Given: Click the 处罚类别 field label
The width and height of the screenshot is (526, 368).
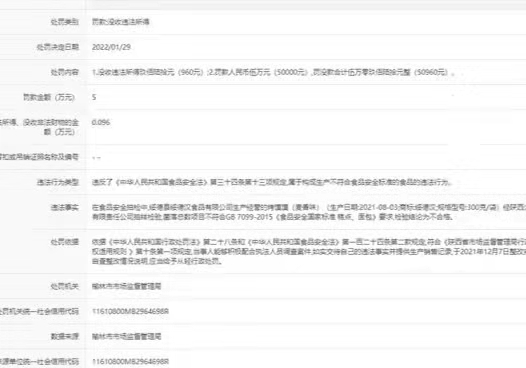Looking at the screenshot, I should [65, 22].
